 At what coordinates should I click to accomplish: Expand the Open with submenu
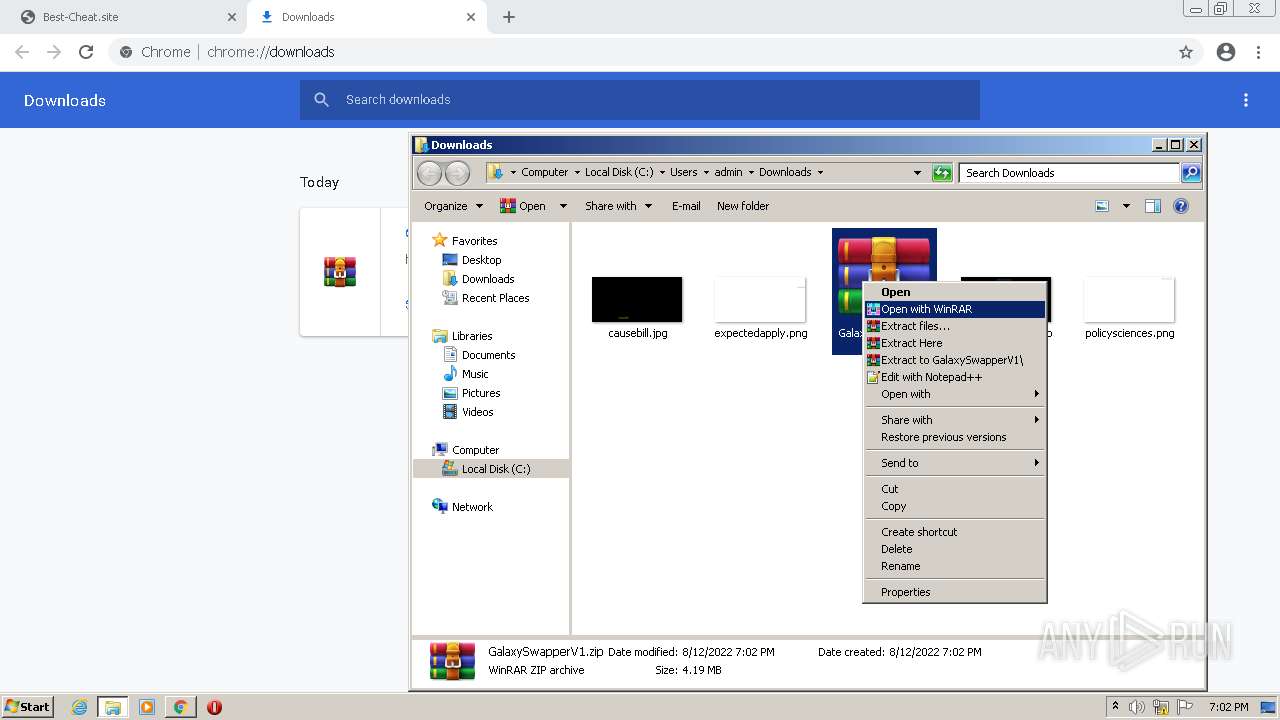coord(955,394)
